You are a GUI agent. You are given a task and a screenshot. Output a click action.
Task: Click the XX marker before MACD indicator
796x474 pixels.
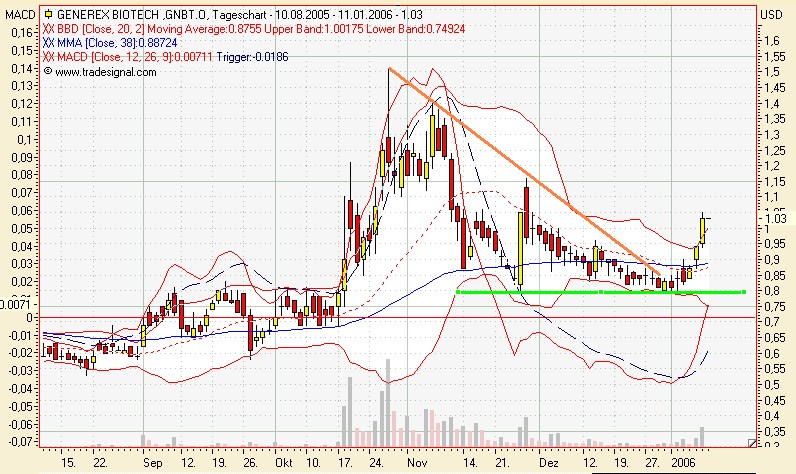click(x=49, y=57)
